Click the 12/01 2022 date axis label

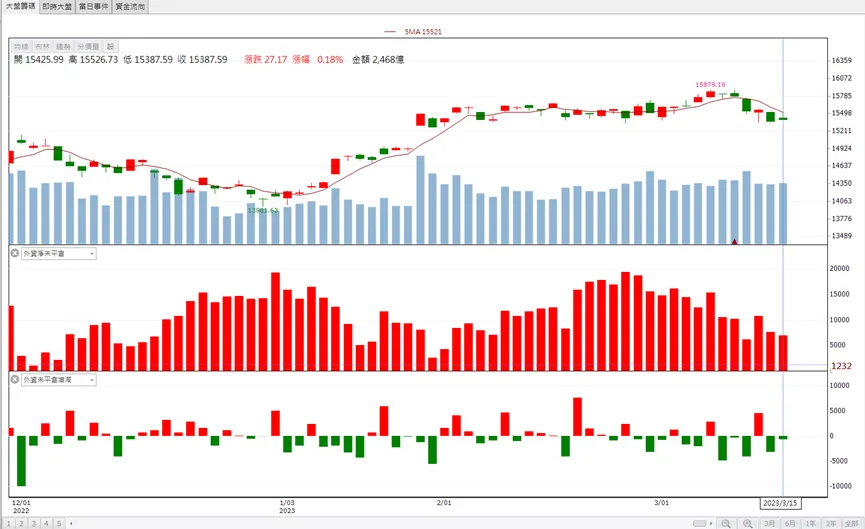point(22,507)
